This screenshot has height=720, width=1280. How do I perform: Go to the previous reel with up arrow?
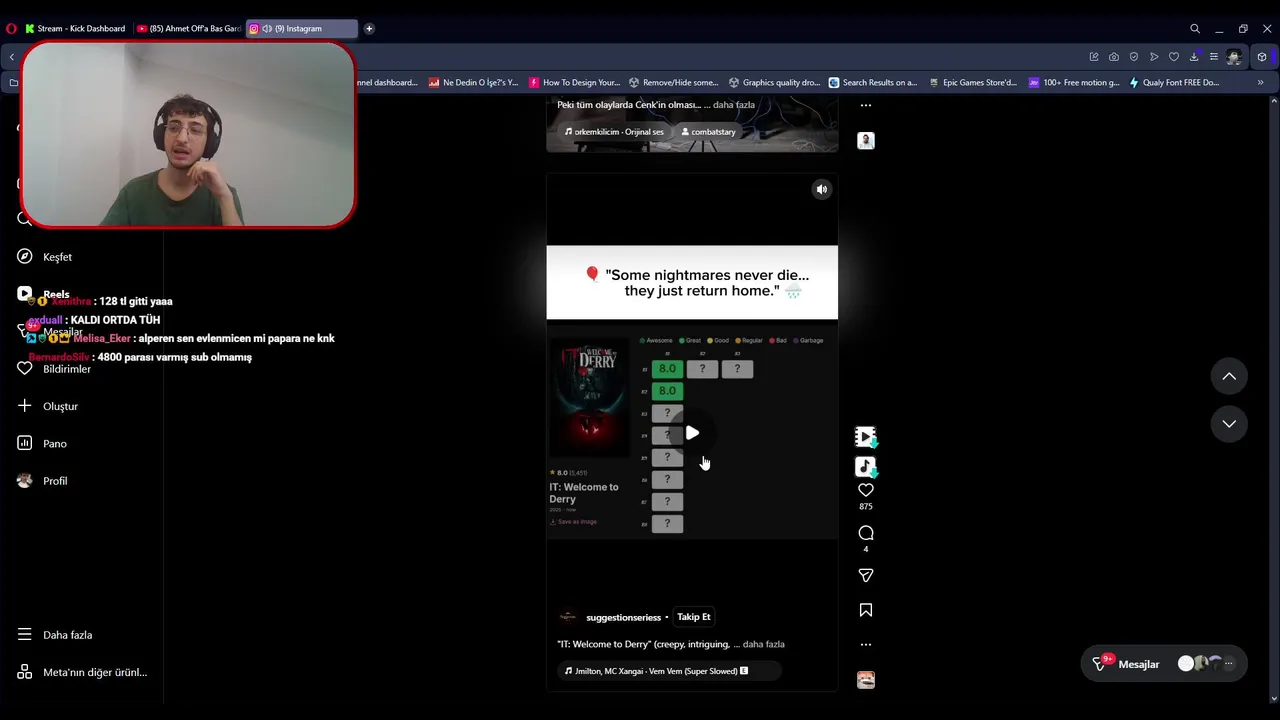click(1229, 376)
